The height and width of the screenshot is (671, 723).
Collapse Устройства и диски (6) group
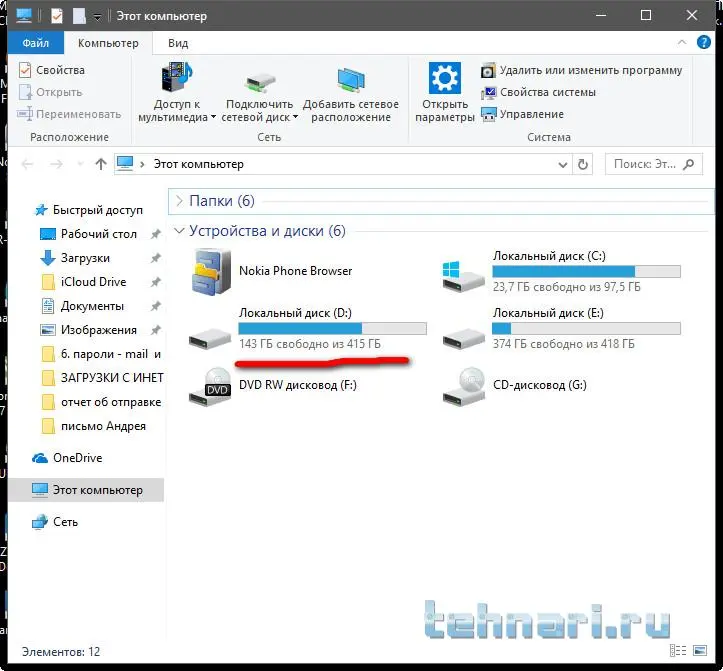pyautogui.click(x=179, y=231)
